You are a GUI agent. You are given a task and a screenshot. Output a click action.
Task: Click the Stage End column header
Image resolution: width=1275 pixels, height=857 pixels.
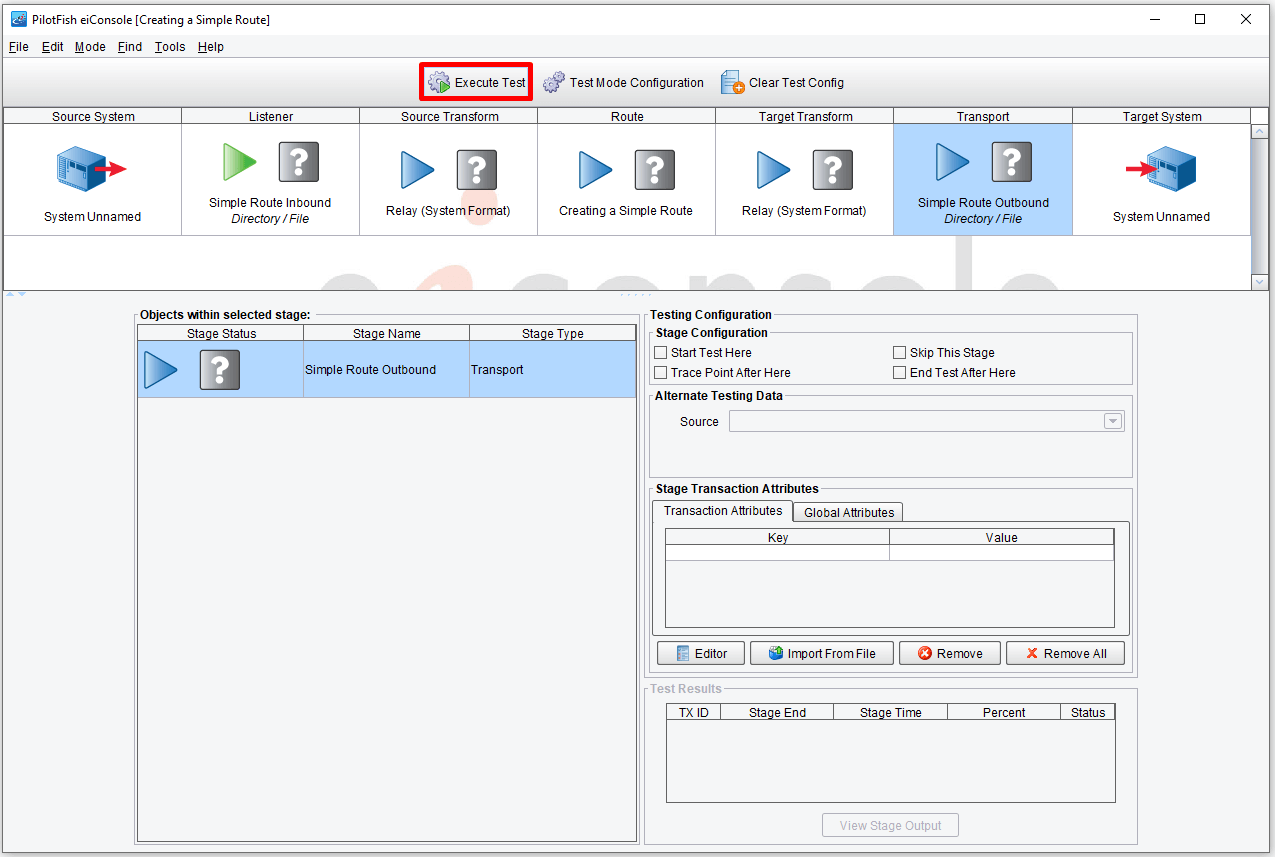[x=777, y=712]
